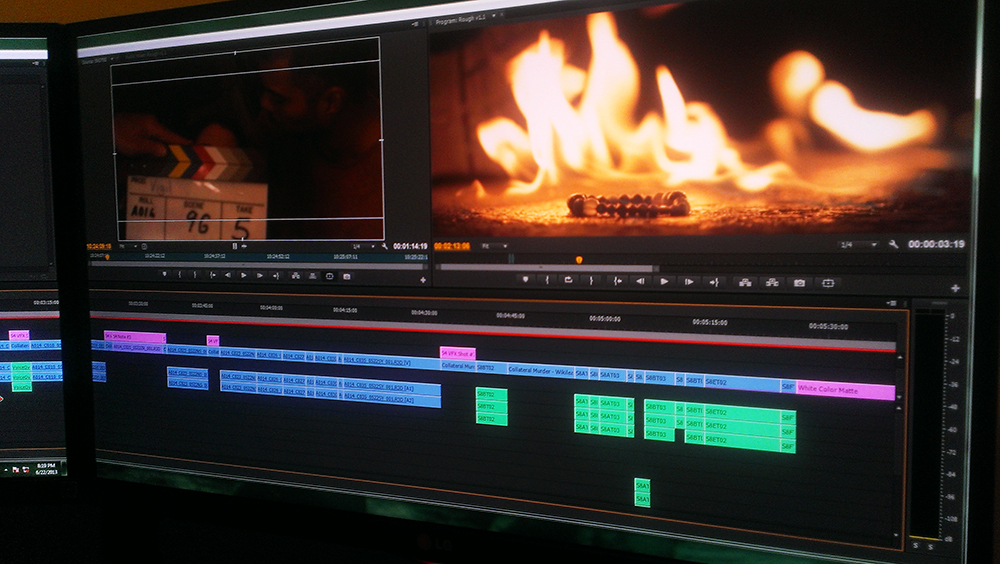Play the Program monitor sequence
Screen dimensions: 1000x564
pyautogui.click(x=664, y=281)
